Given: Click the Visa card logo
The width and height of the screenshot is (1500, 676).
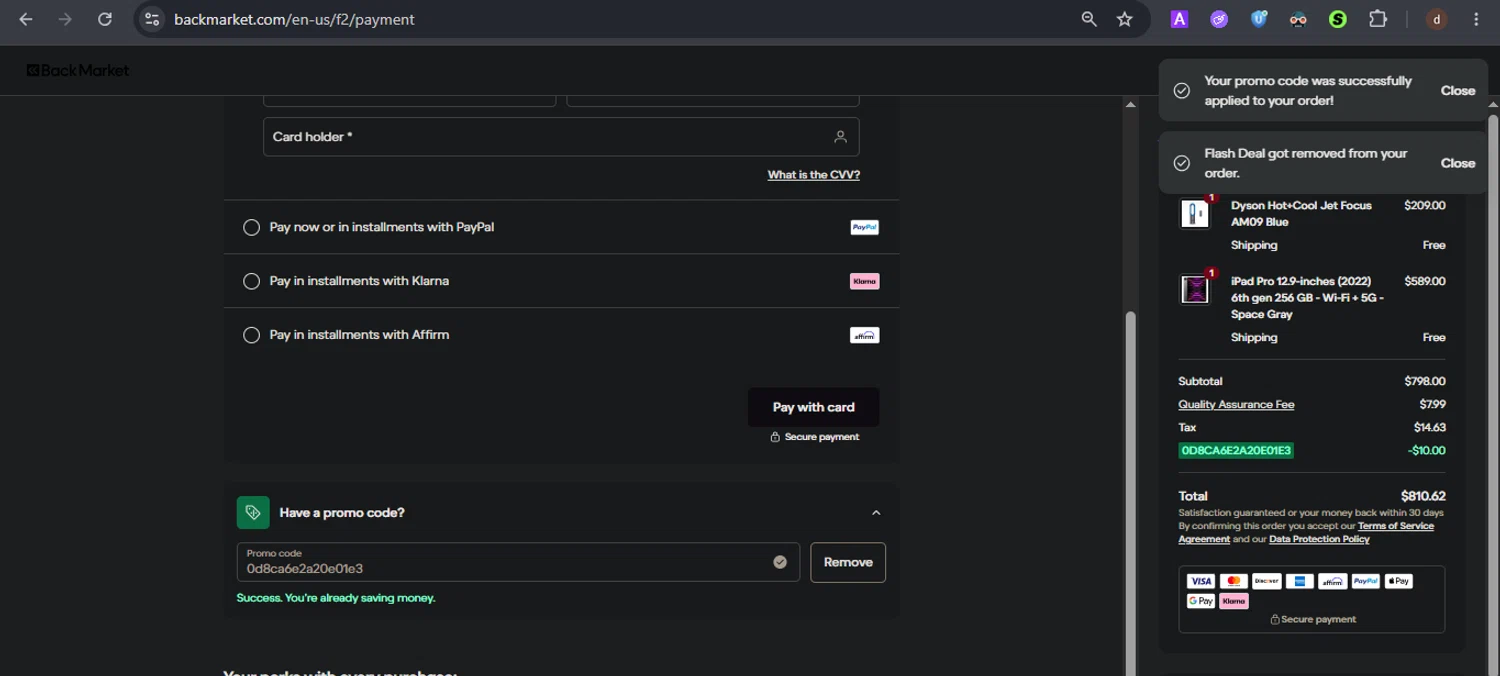Looking at the screenshot, I should (x=1200, y=581).
